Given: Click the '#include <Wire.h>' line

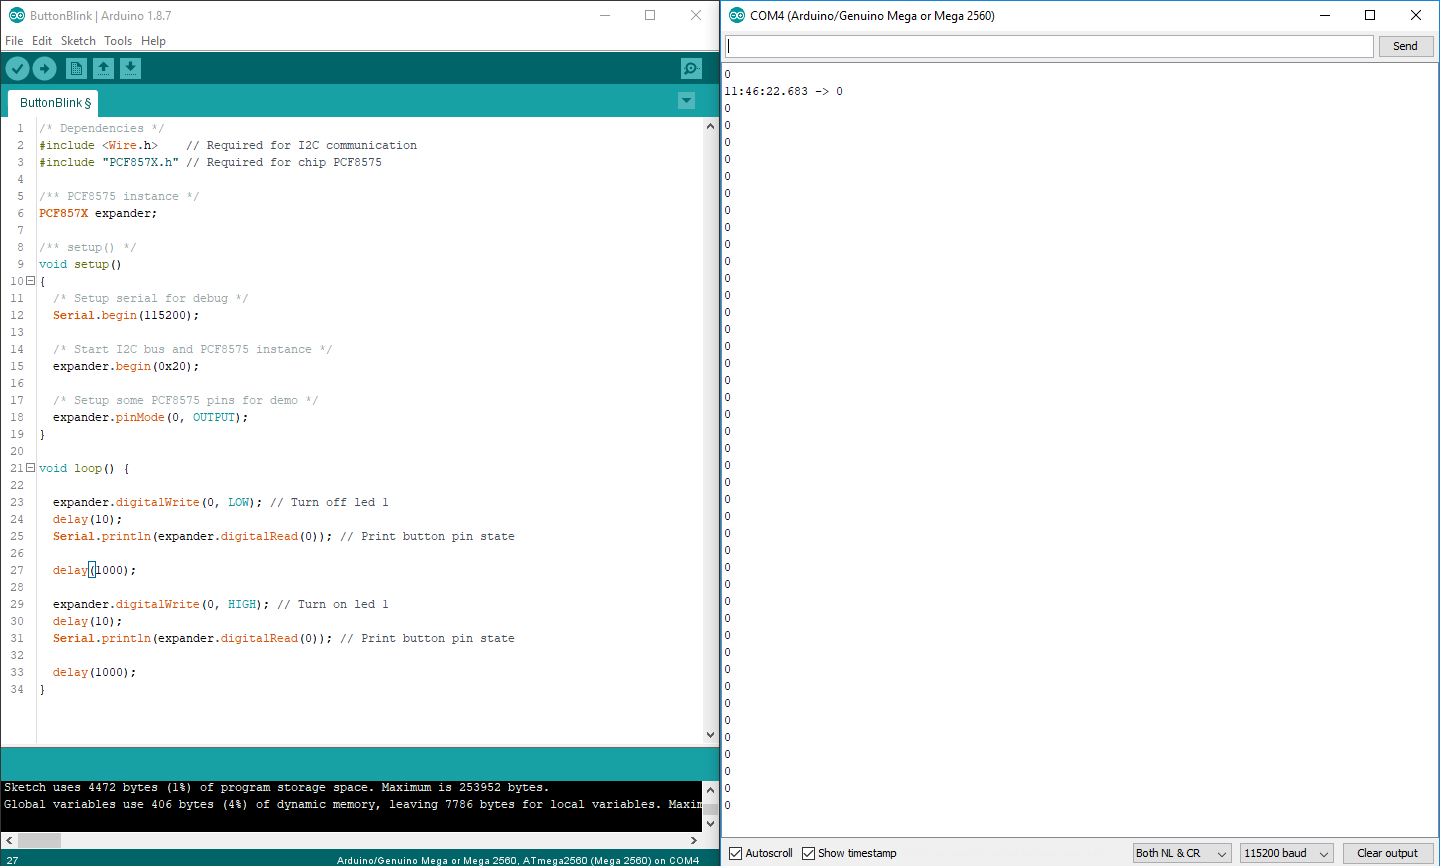Looking at the screenshot, I should [98, 145].
